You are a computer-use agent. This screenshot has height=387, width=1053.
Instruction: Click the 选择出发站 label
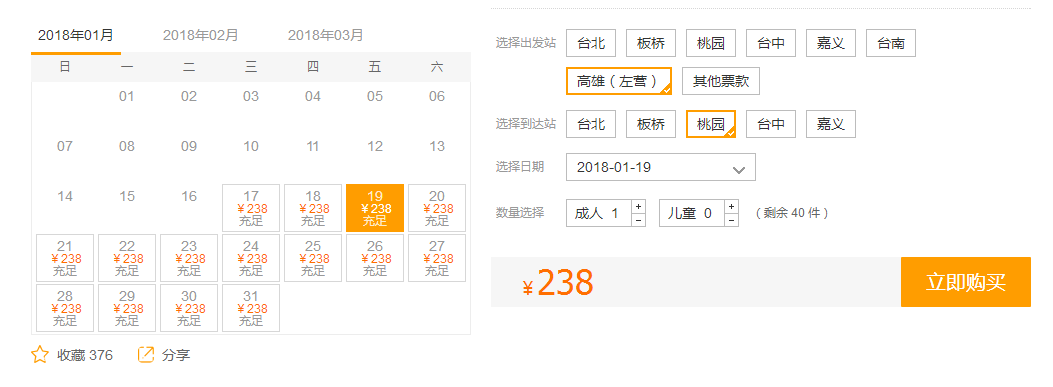pyautogui.click(x=526, y=44)
